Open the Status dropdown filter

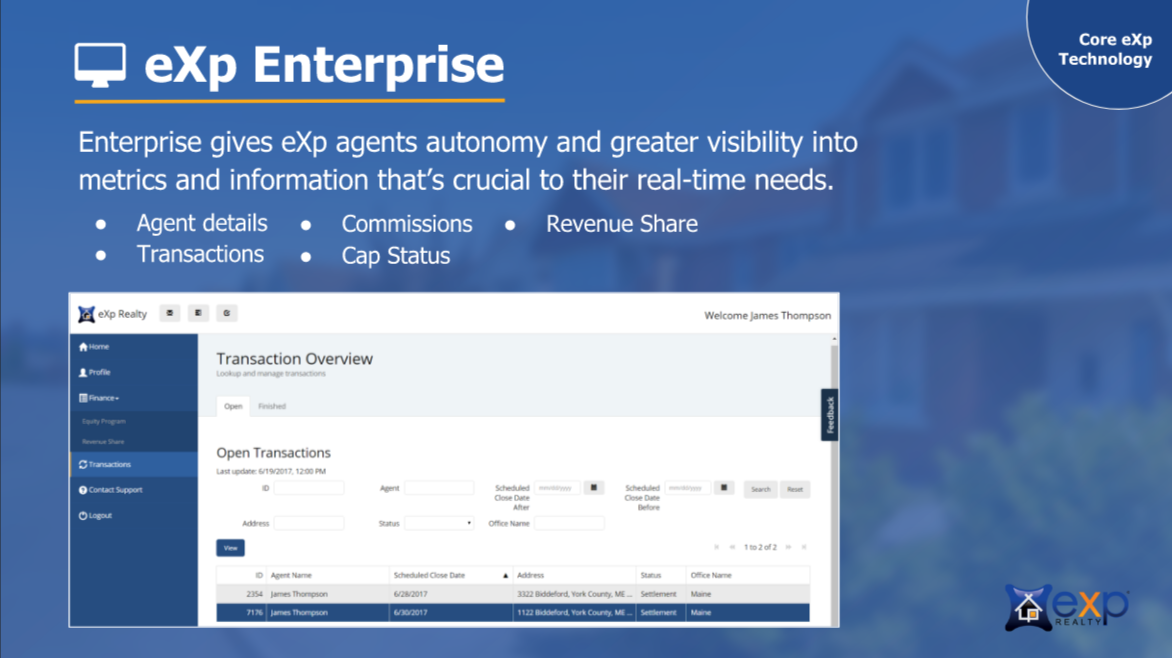439,523
